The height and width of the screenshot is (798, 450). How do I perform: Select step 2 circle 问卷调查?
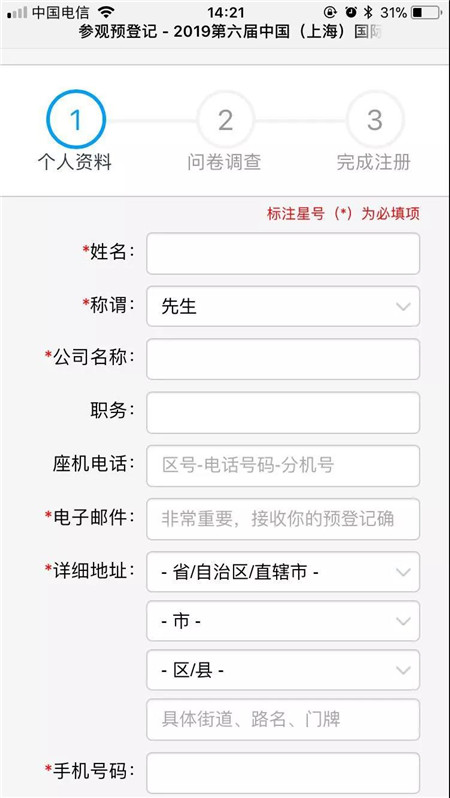point(225,120)
